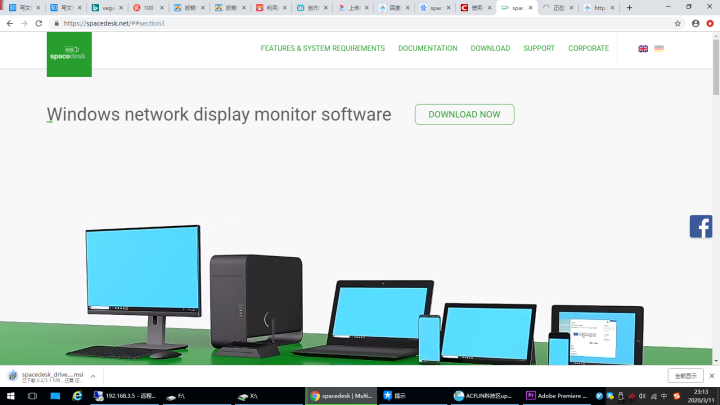Open the Documentation menu item
This screenshot has width=720, height=405.
click(428, 48)
